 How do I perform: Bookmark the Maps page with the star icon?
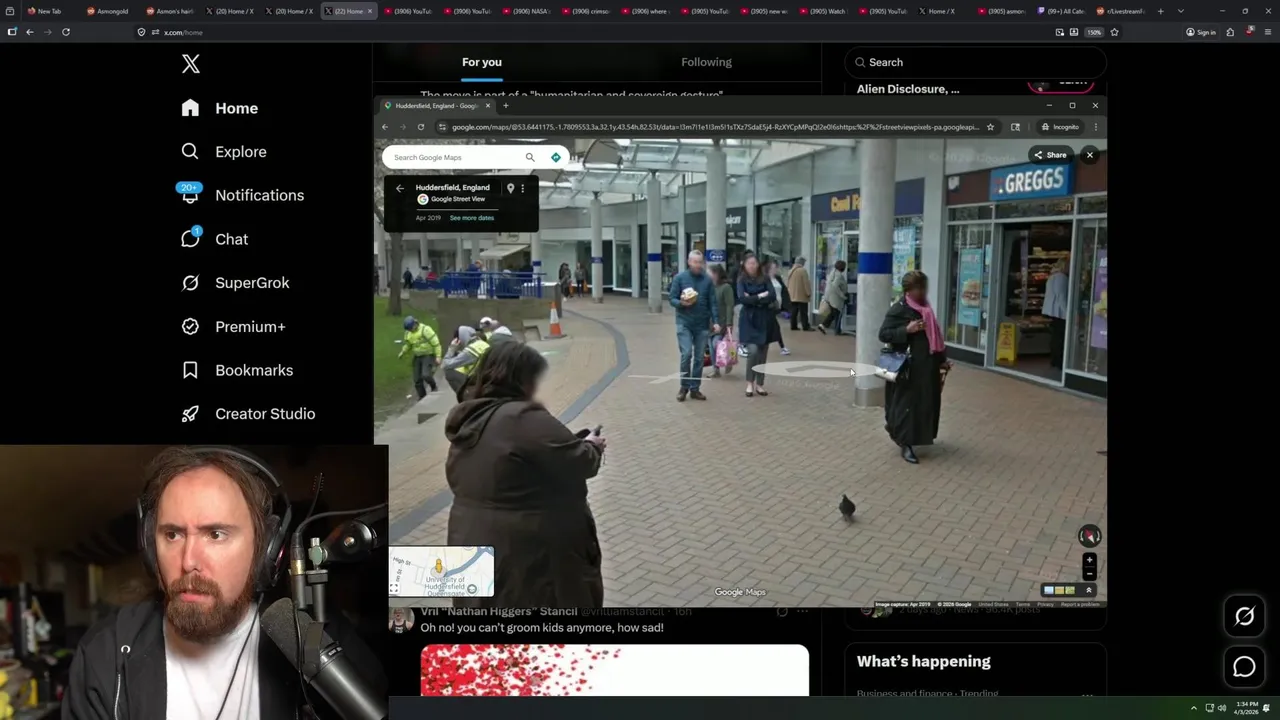click(990, 127)
